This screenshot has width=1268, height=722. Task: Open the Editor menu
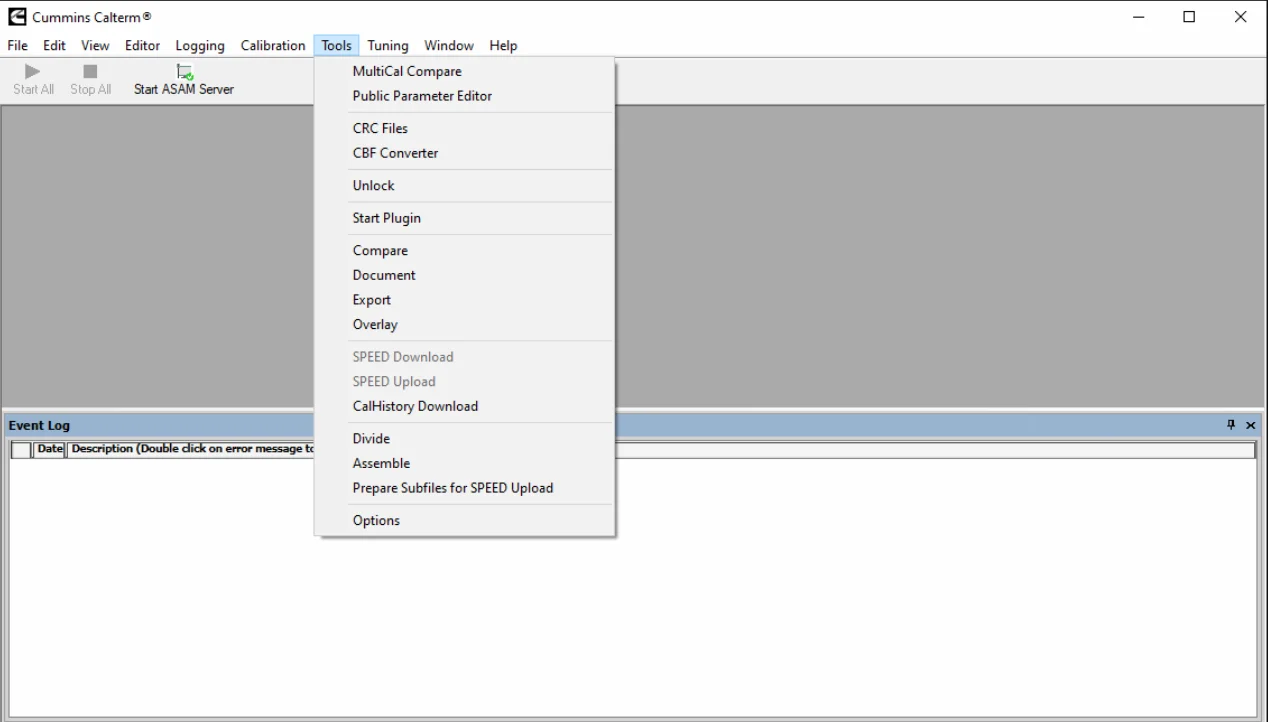[142, 45]
